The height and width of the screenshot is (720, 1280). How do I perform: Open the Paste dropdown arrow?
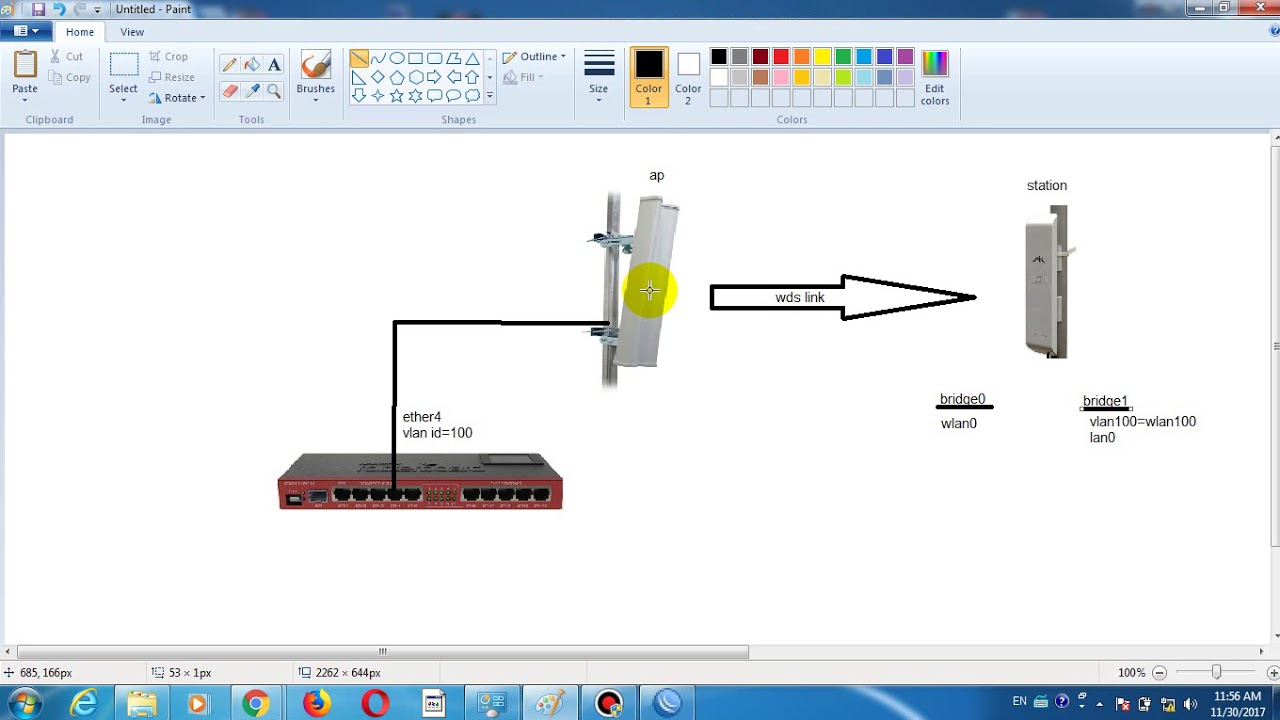click(x=25, y=100)
